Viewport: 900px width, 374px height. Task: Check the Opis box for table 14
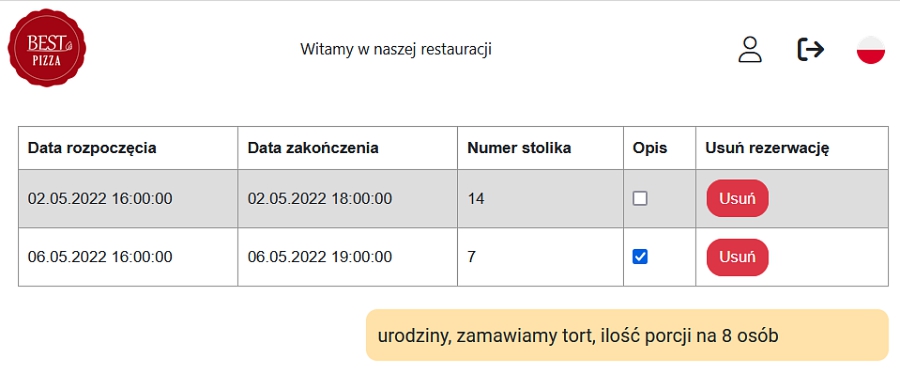(640, 198)
